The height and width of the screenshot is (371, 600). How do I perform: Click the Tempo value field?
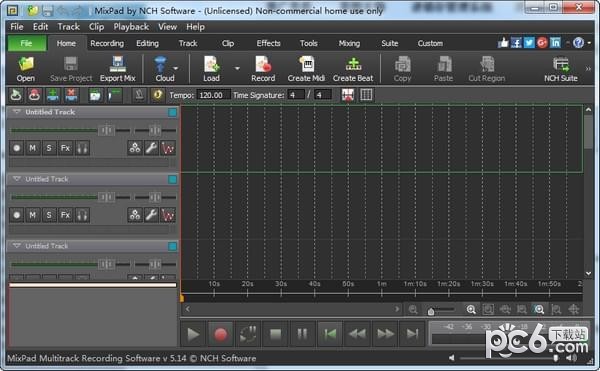(x=213, y=95)
